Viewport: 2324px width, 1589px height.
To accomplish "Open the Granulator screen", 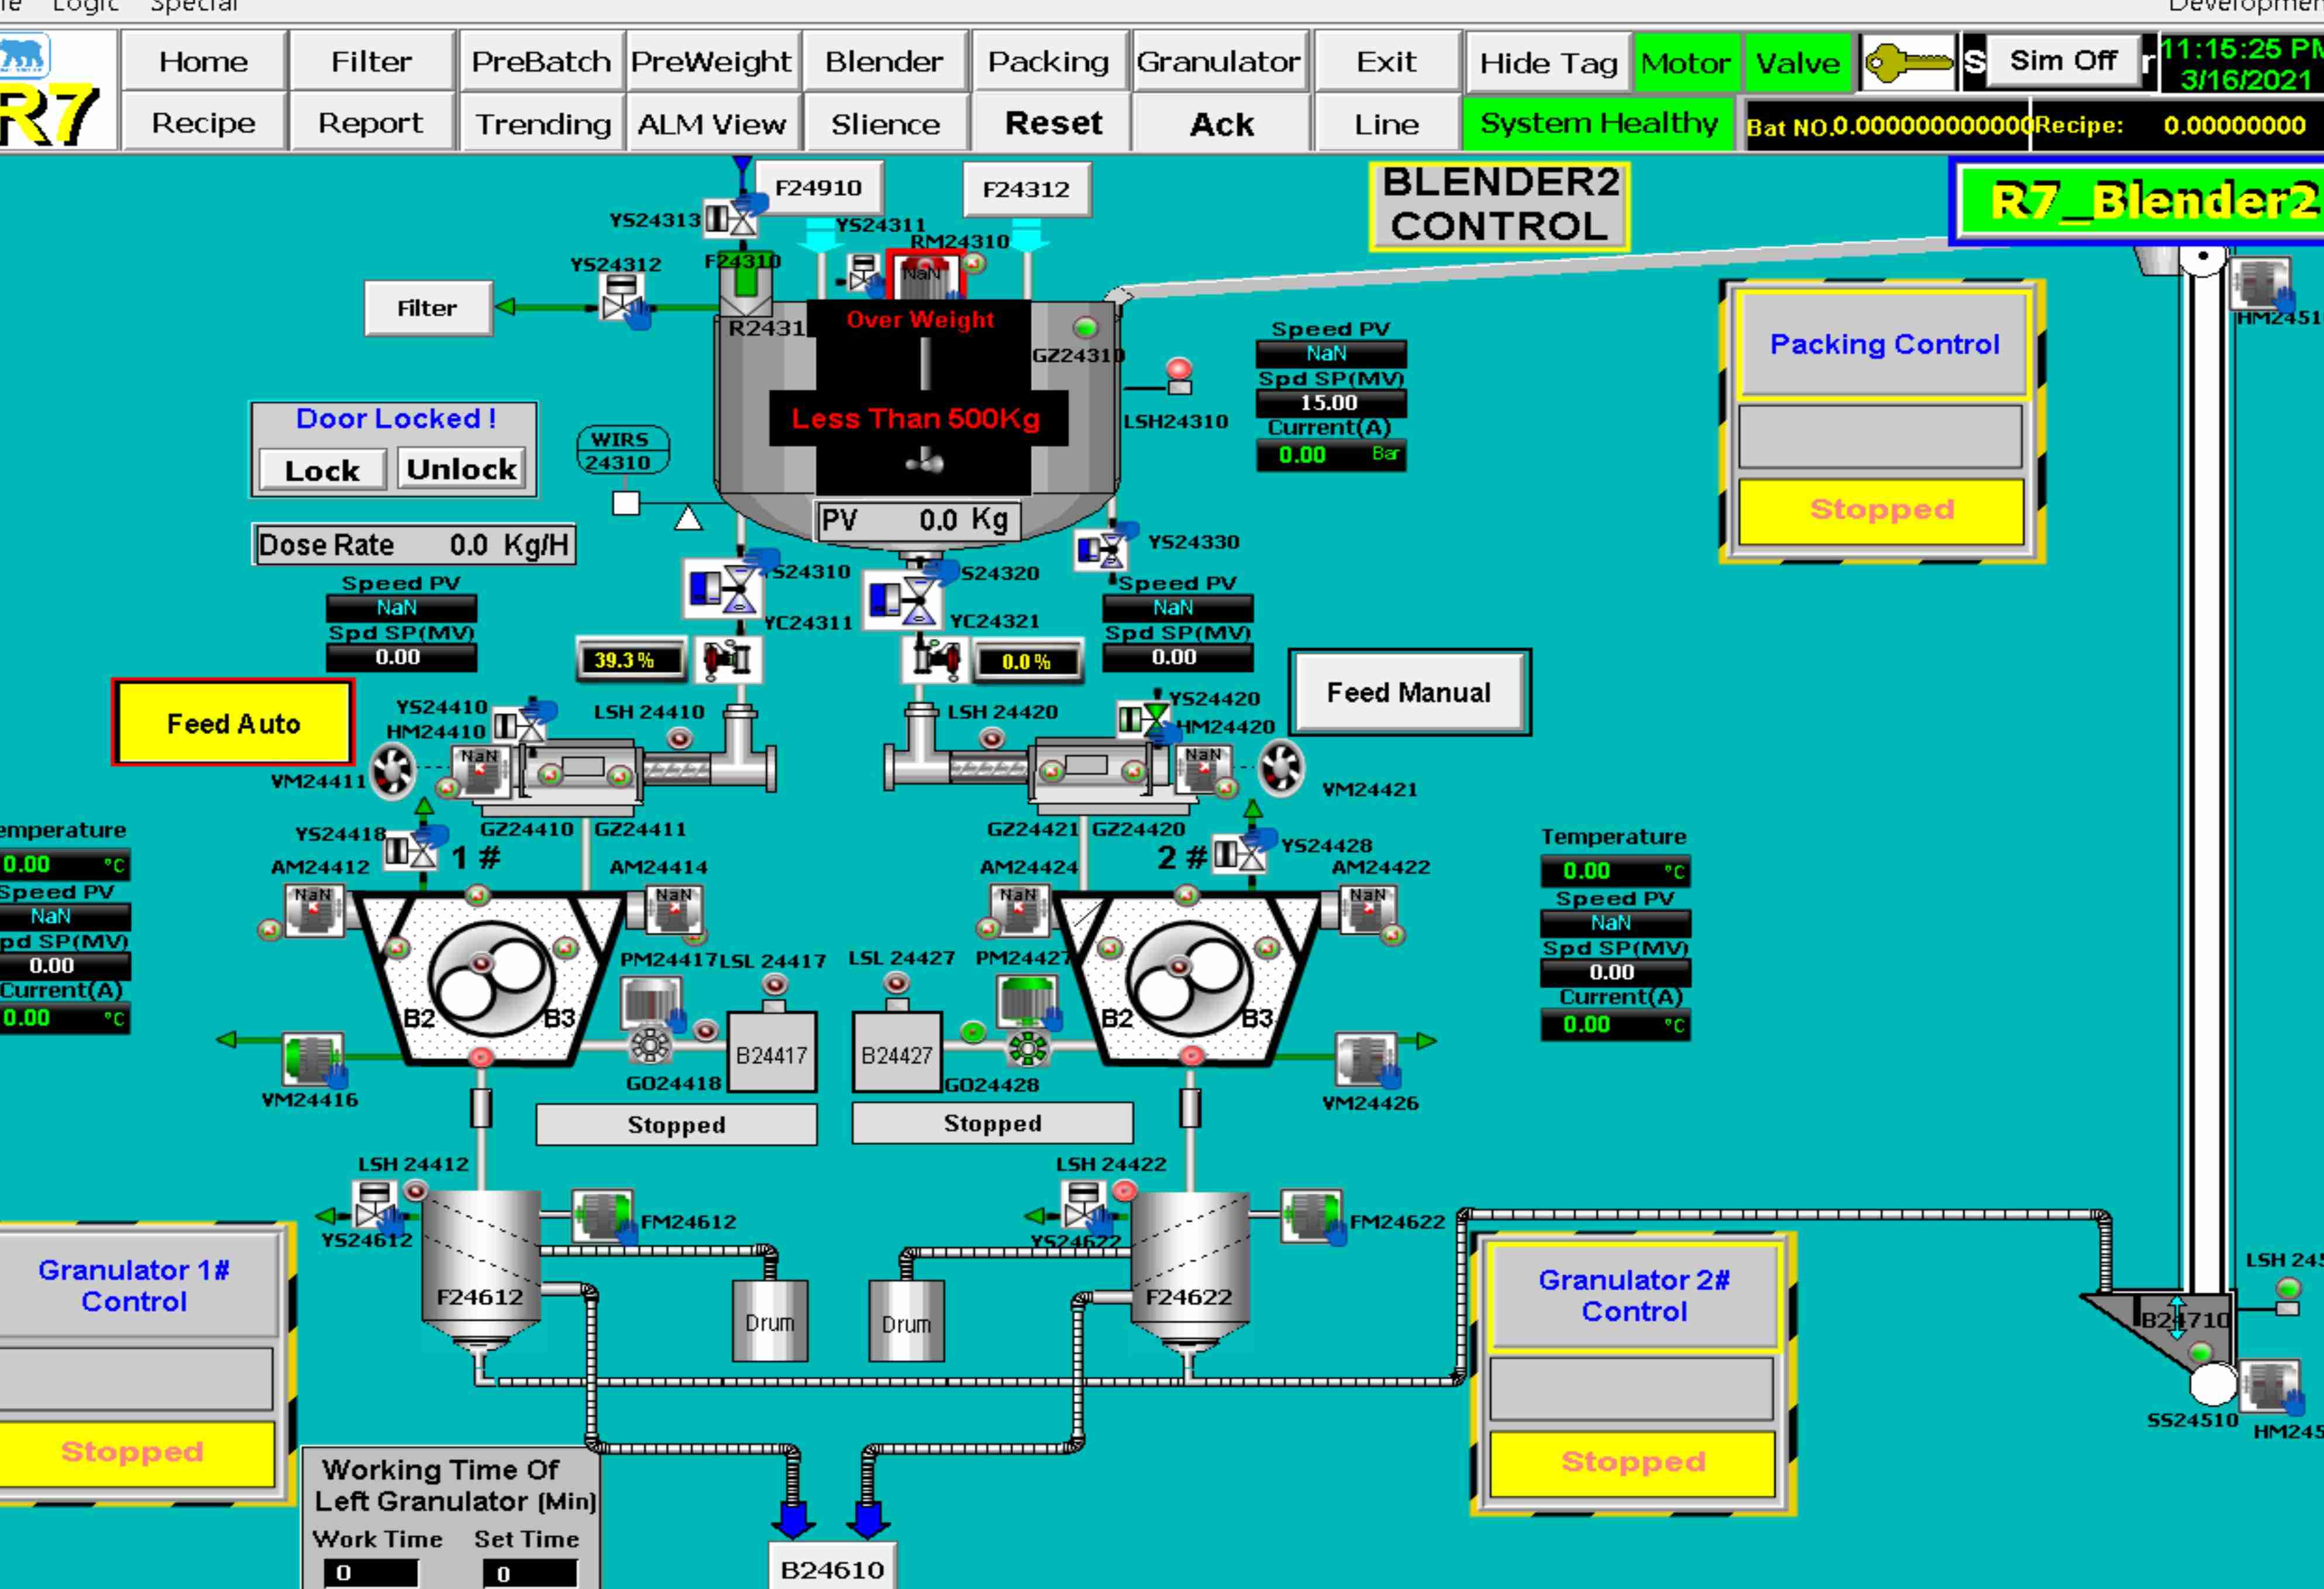I will [1218, 61].
